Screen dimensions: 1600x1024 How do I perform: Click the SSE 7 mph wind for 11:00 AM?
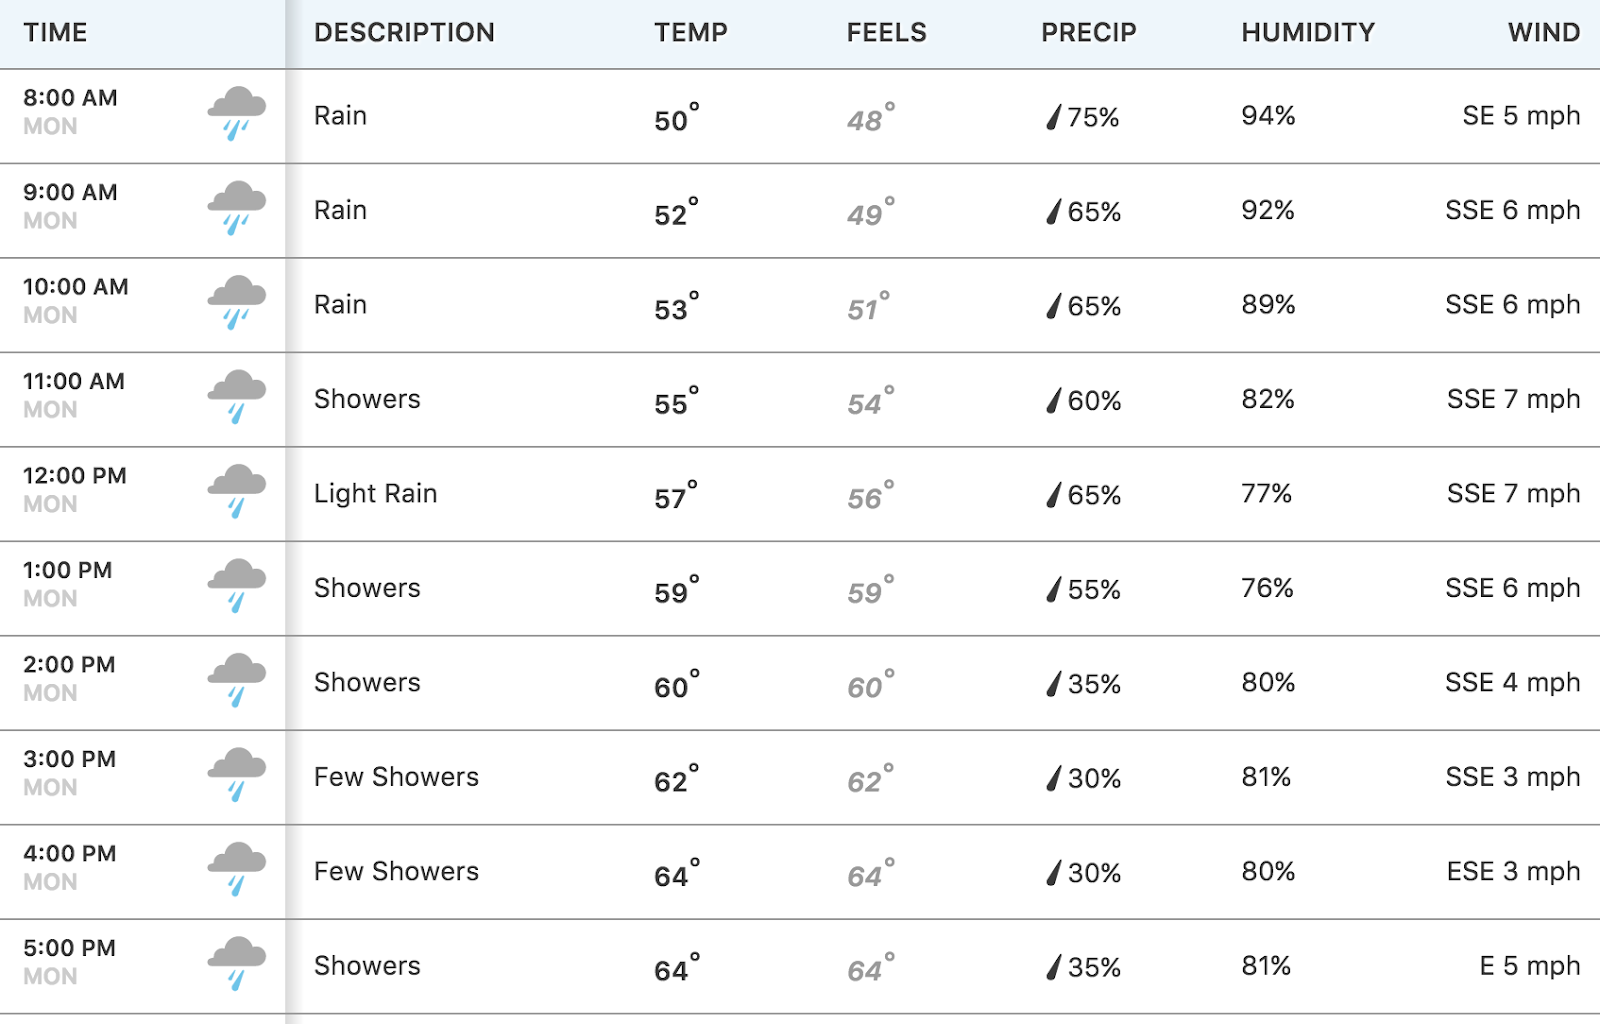pyautogui.click(x=1513, y=399)
